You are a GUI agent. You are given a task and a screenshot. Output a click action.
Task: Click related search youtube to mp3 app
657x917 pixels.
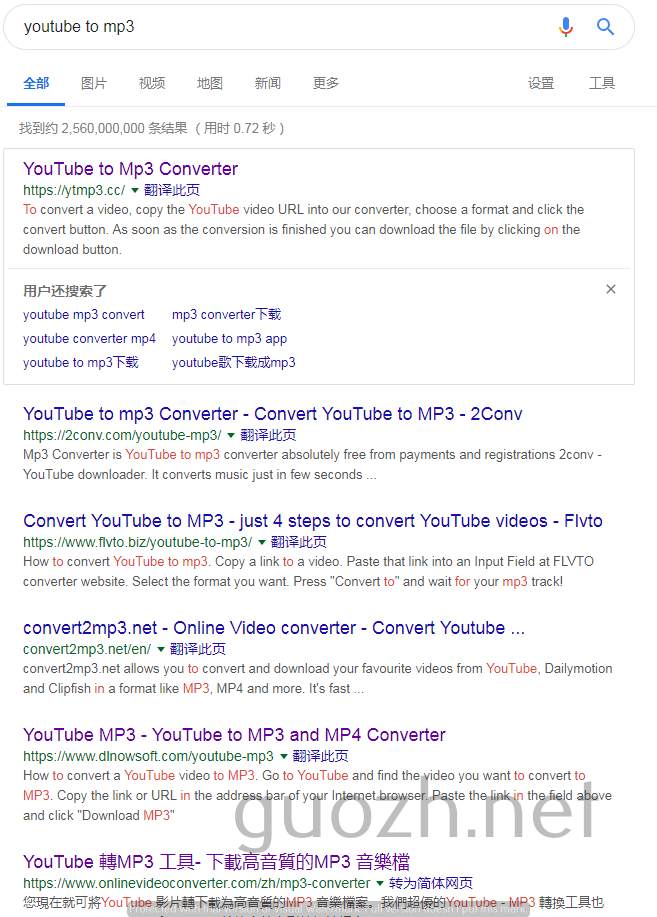pos(229,339)
